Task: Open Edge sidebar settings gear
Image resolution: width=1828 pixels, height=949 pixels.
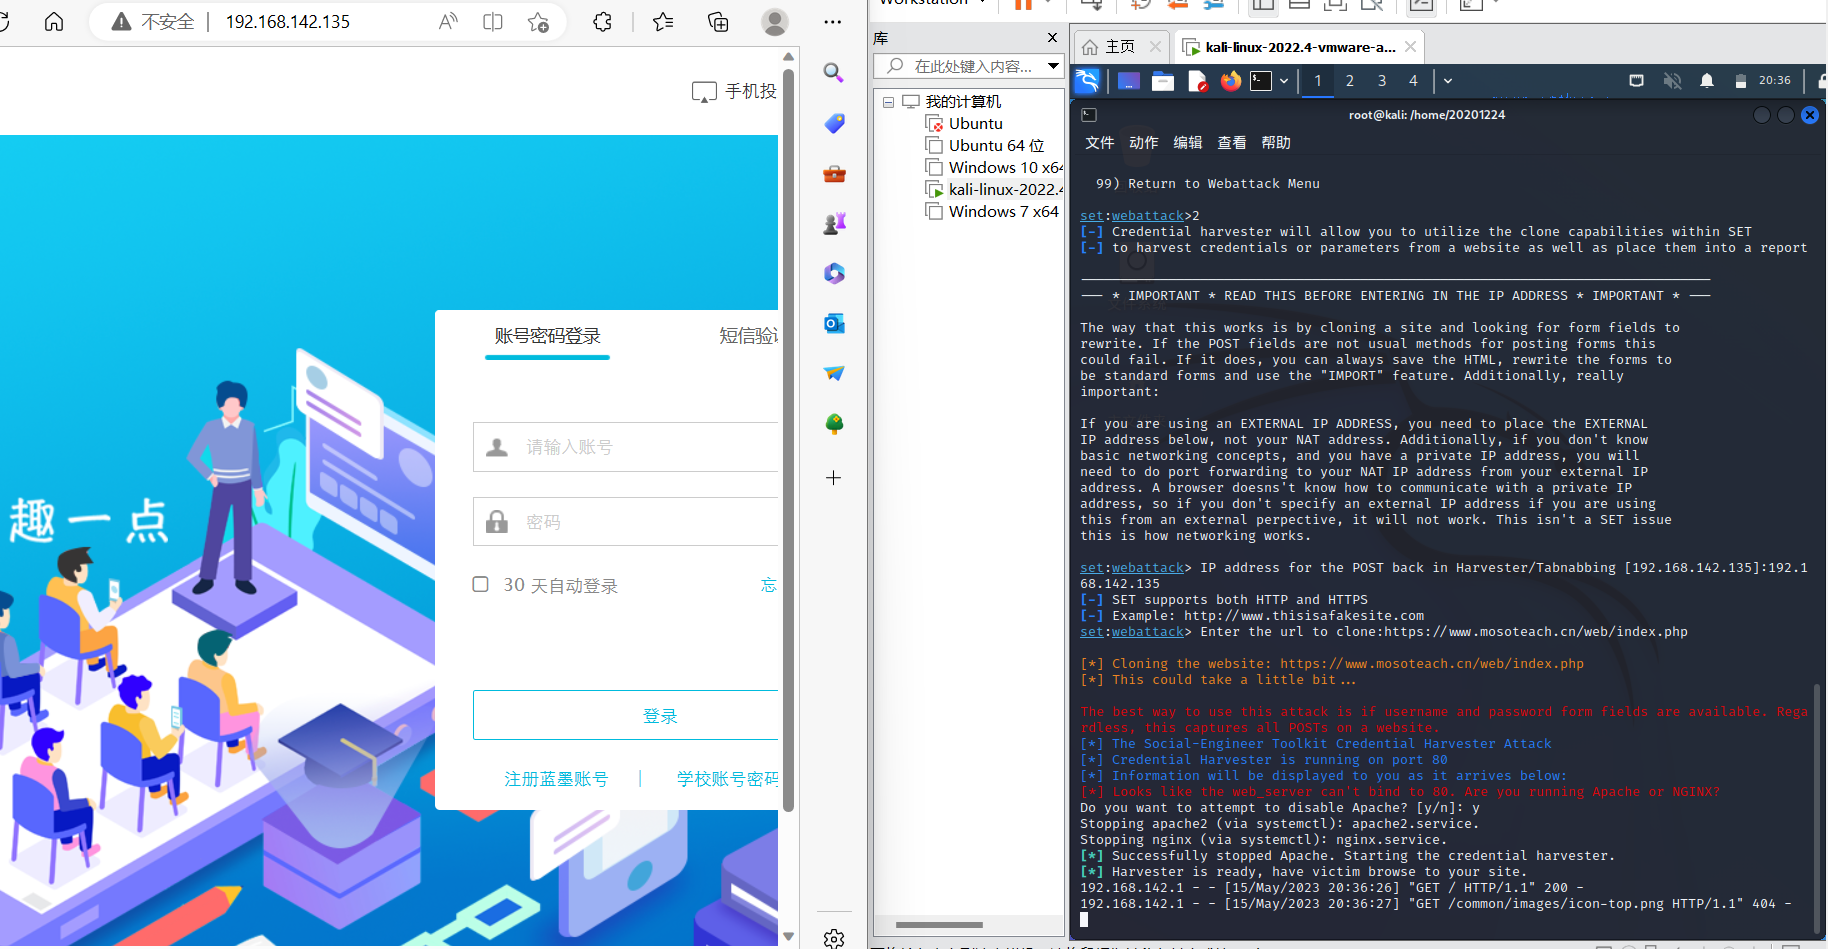Action: (834, 938)
